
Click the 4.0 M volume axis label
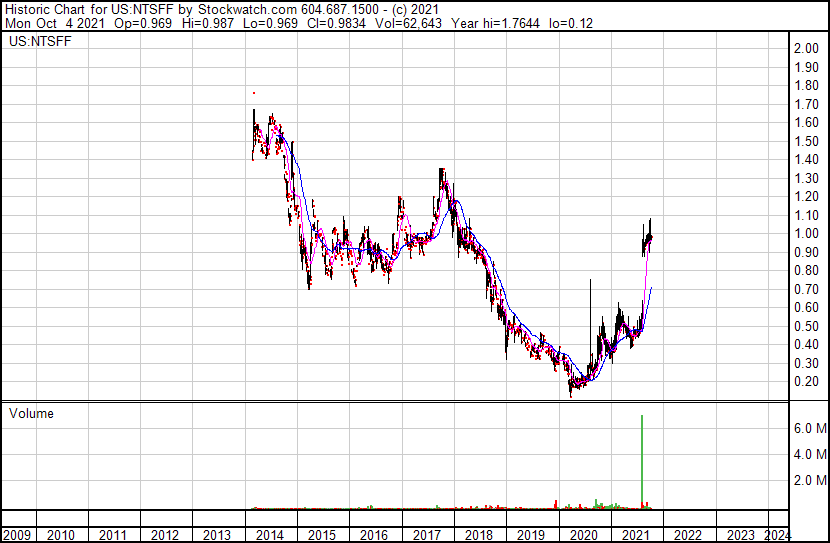[x=810, y=454]
